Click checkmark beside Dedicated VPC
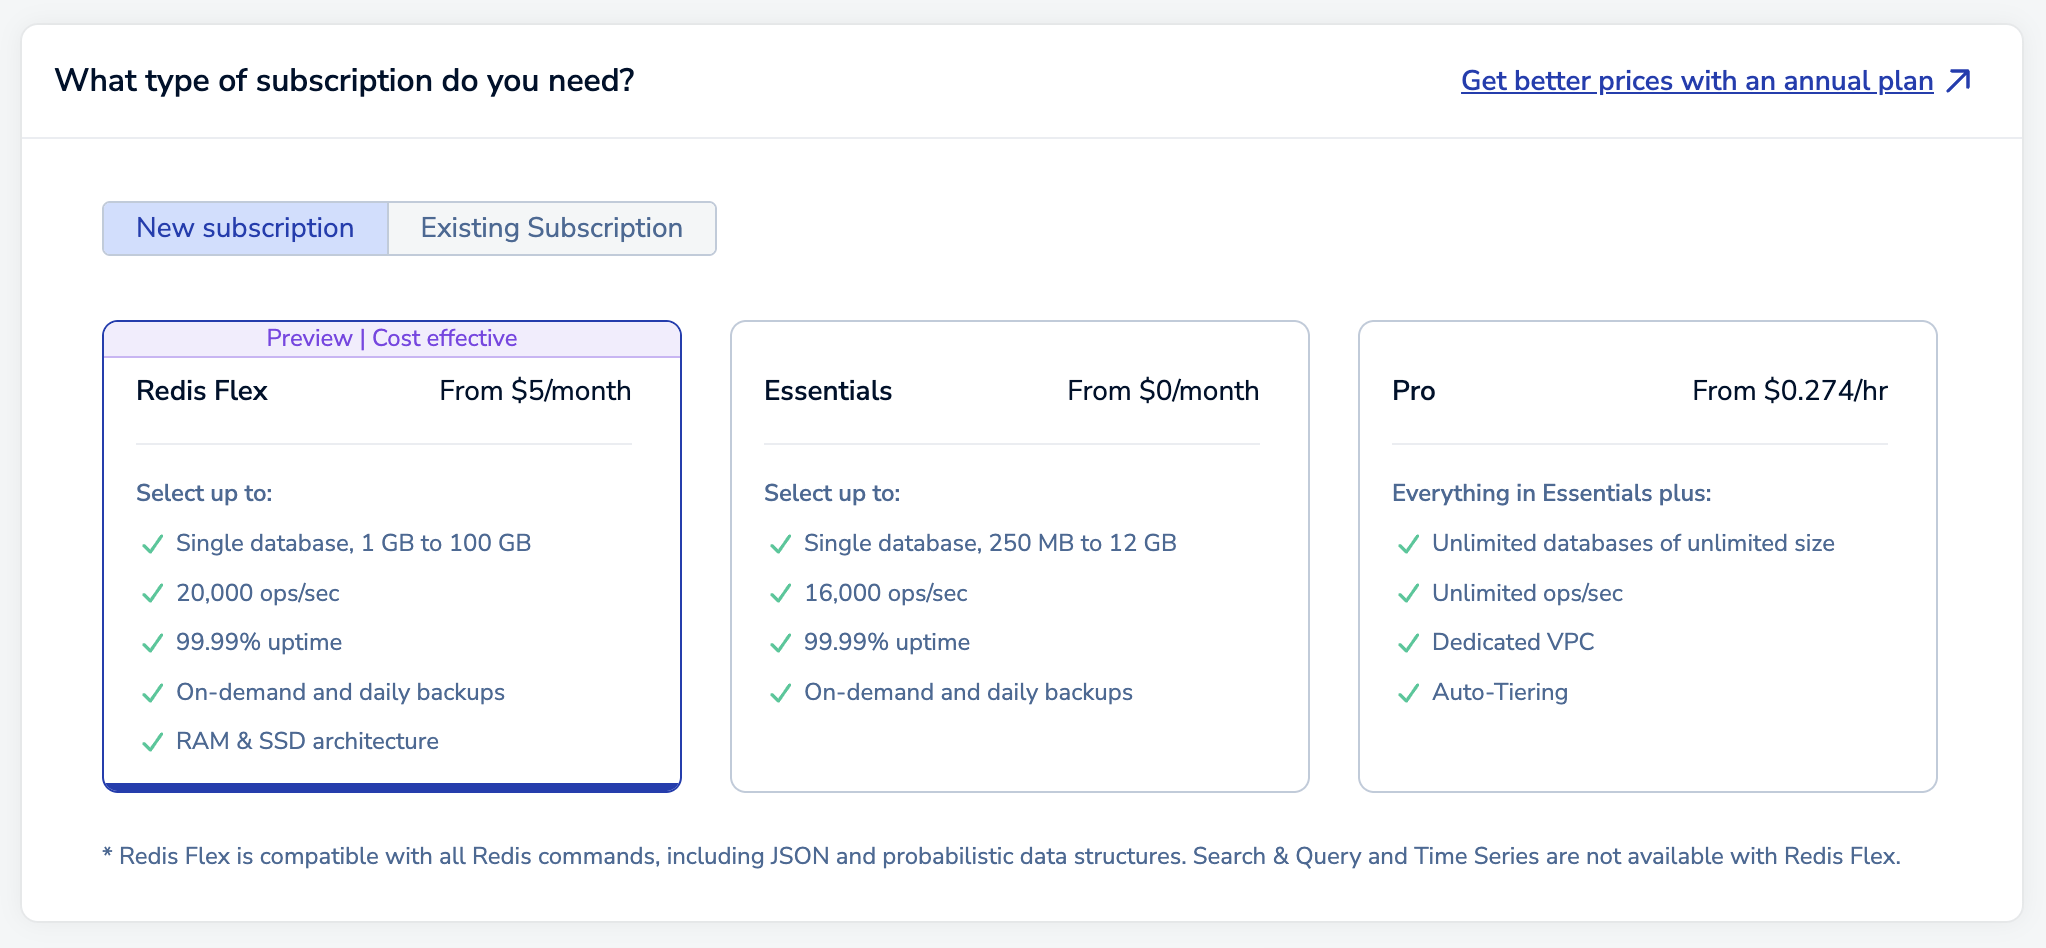 click(x=1408, y=643)
